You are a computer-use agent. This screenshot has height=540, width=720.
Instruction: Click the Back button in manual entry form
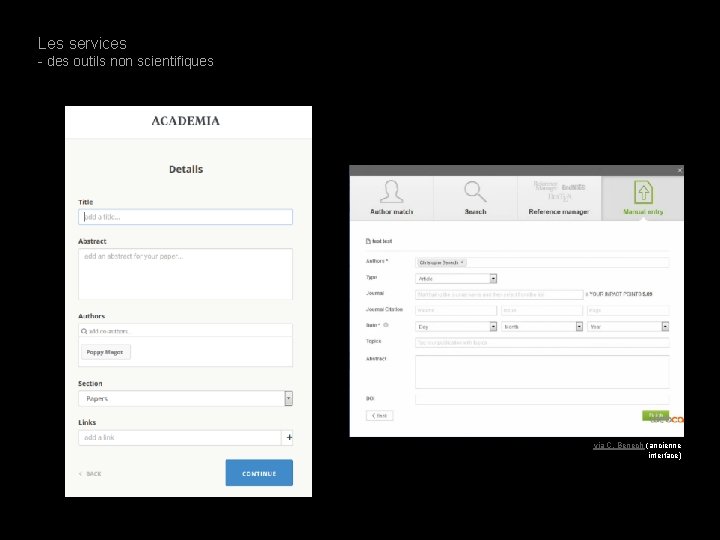point(379,416)
